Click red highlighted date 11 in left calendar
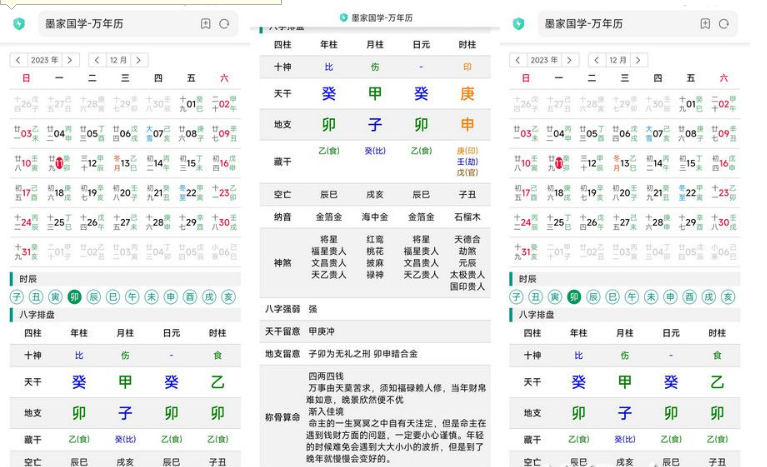767x467 pixels. coord(59,163)
